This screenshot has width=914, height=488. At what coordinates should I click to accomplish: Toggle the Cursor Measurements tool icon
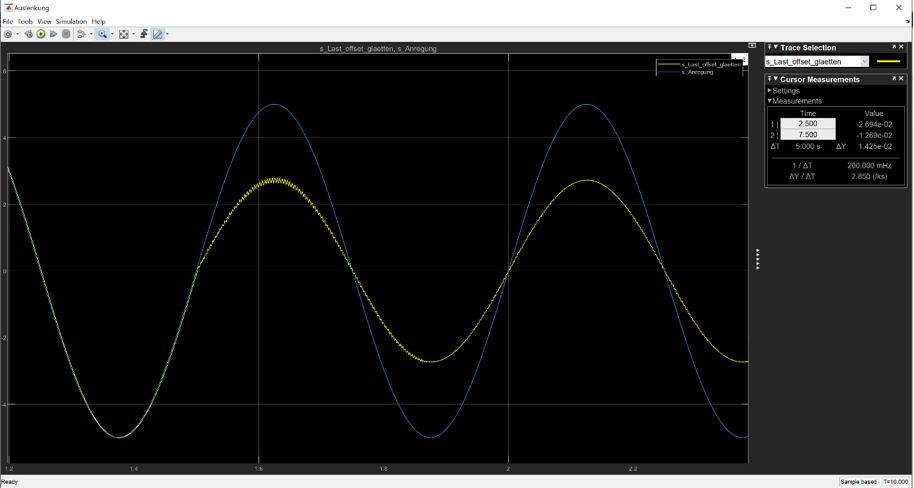(x=157, y=34)
